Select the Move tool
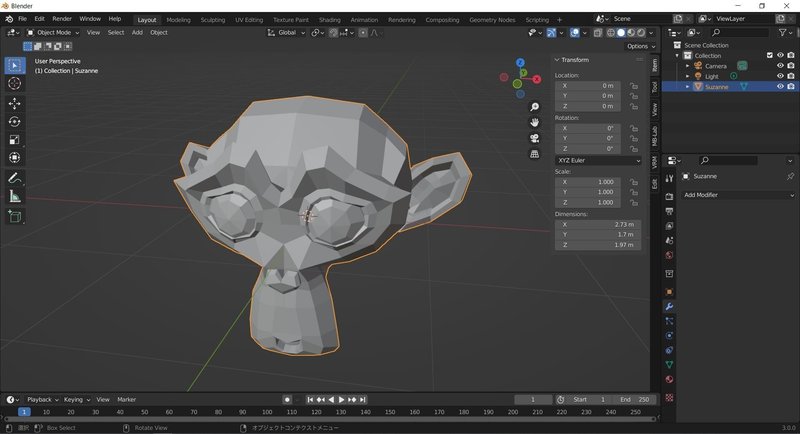Image resolution: width=800 pixels, height=434 pixels. click(15, 104)
